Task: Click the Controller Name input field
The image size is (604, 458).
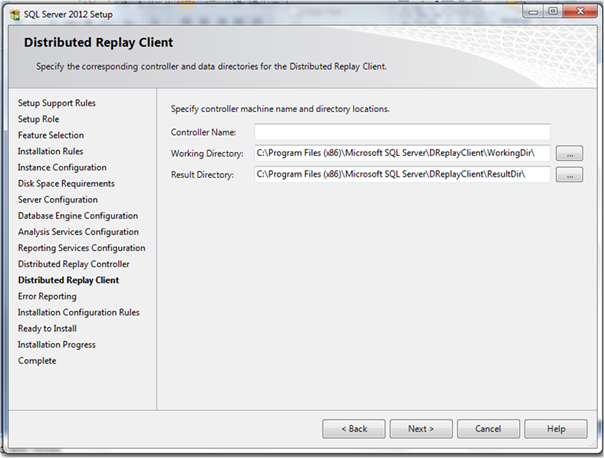Action: coord(402,132)
